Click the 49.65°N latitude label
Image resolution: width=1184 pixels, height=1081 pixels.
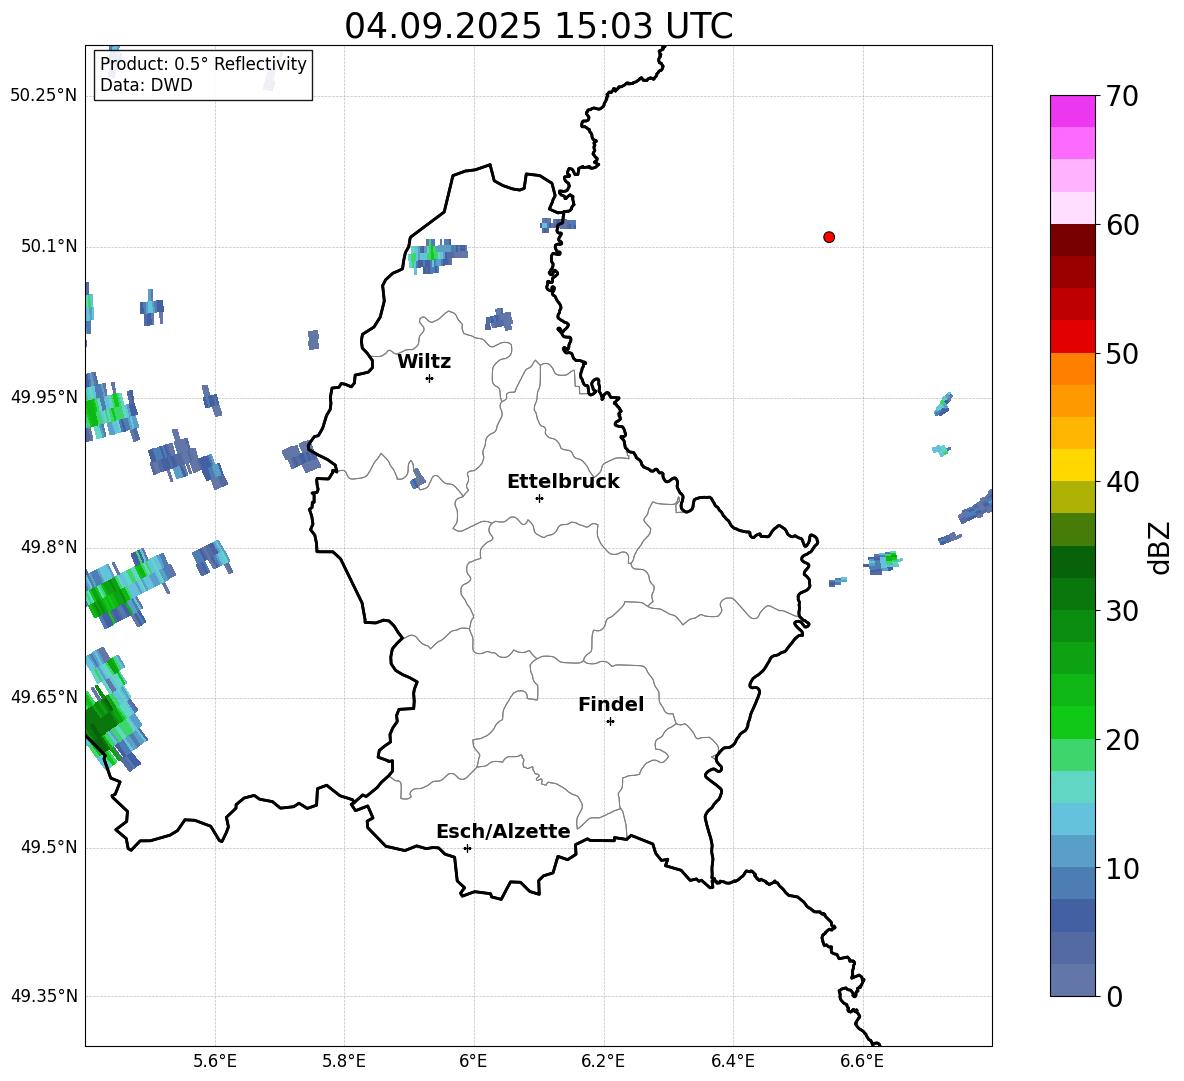coord(43,697)
